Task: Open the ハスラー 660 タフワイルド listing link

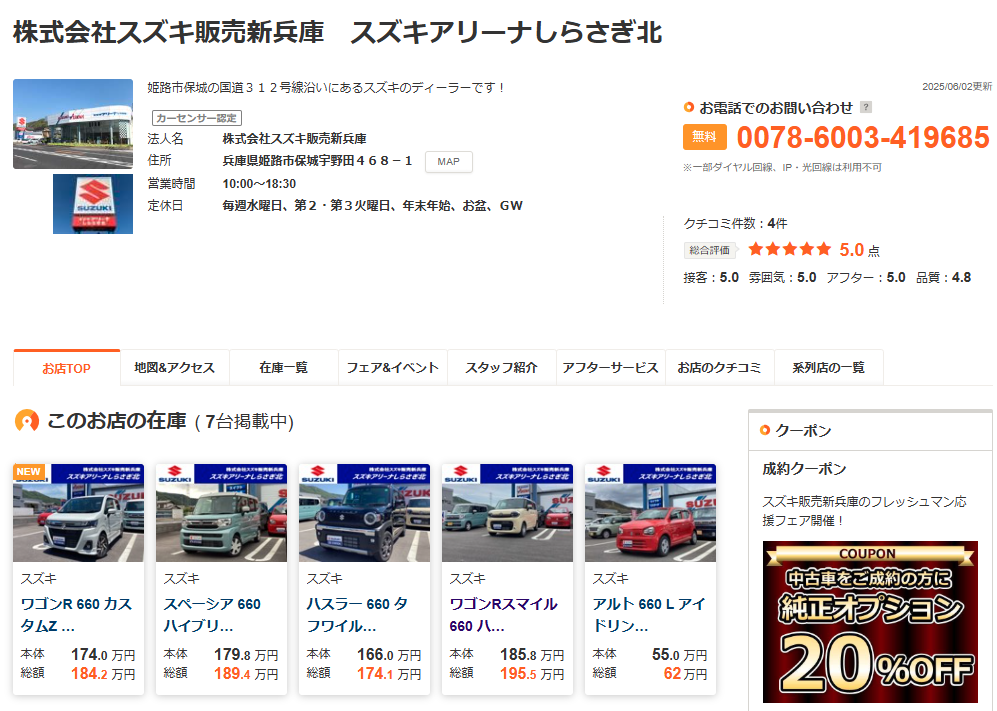Action: point(357,615)
